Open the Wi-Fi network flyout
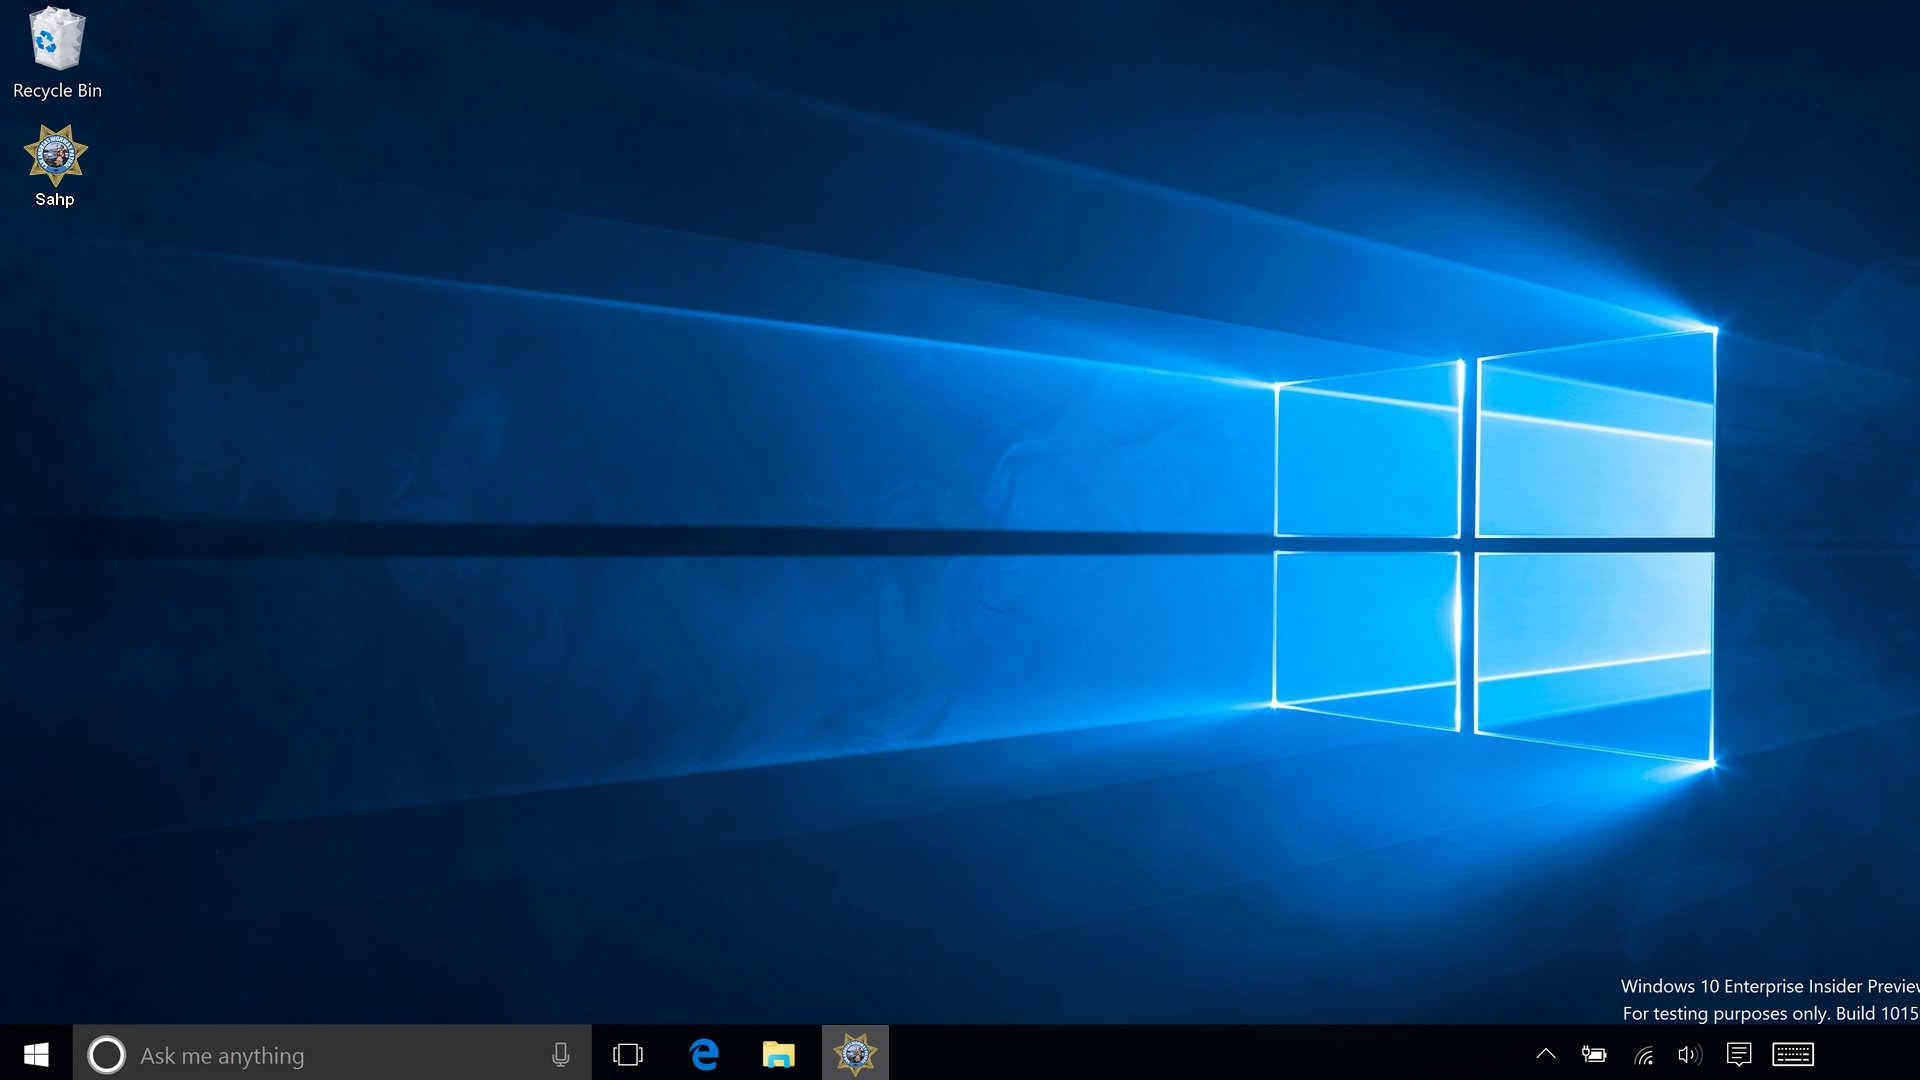 click(1643, 1054)
